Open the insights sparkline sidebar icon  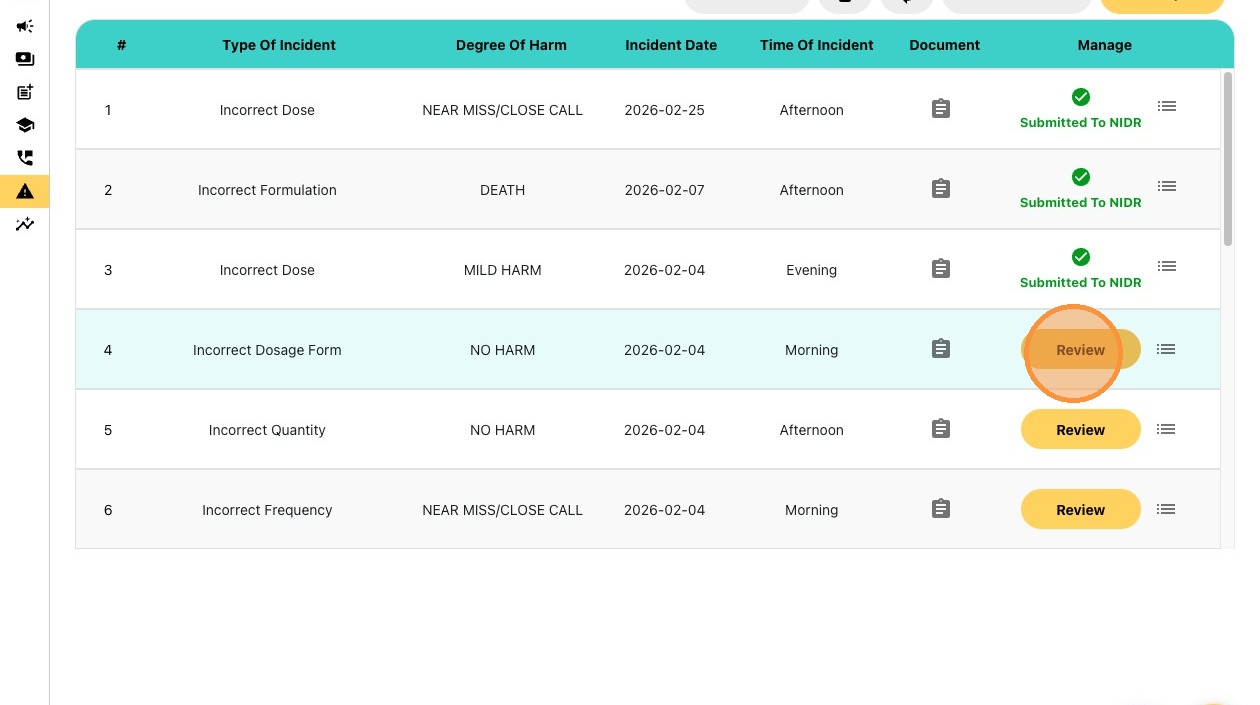[x=25, y=224]
